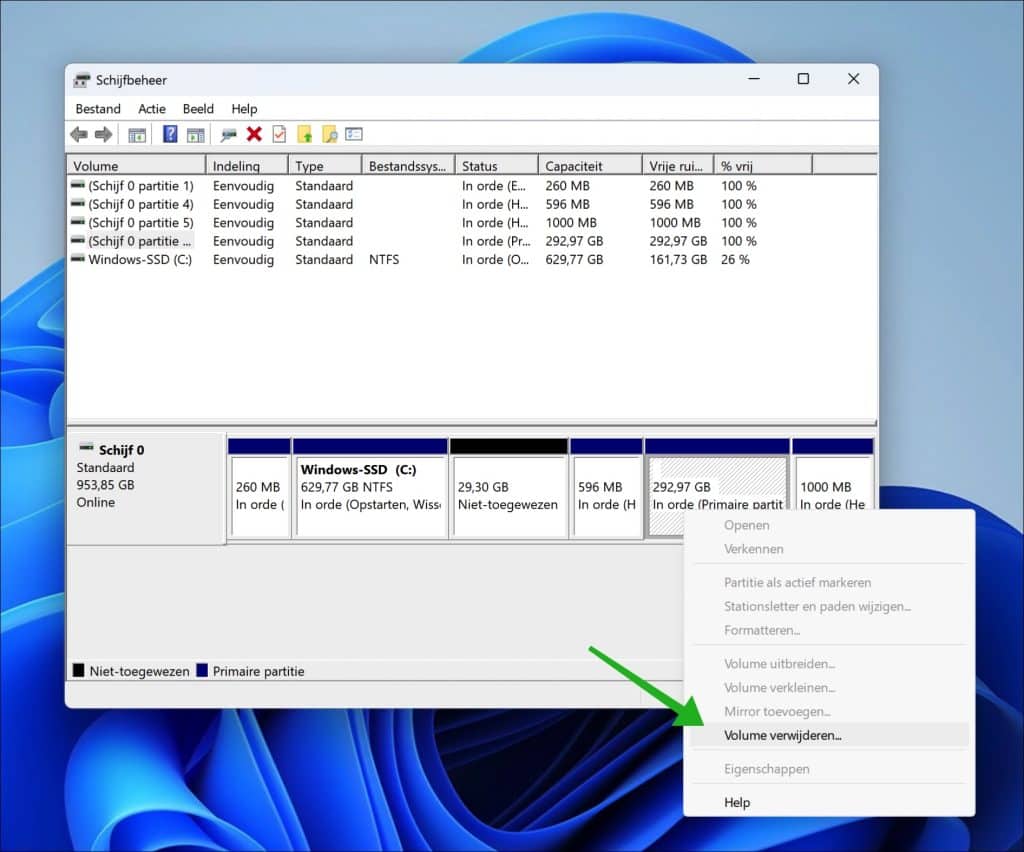Select the Windows-SSD (C:) volume row
Screen dimensions: 1024x852
point(140,259)
